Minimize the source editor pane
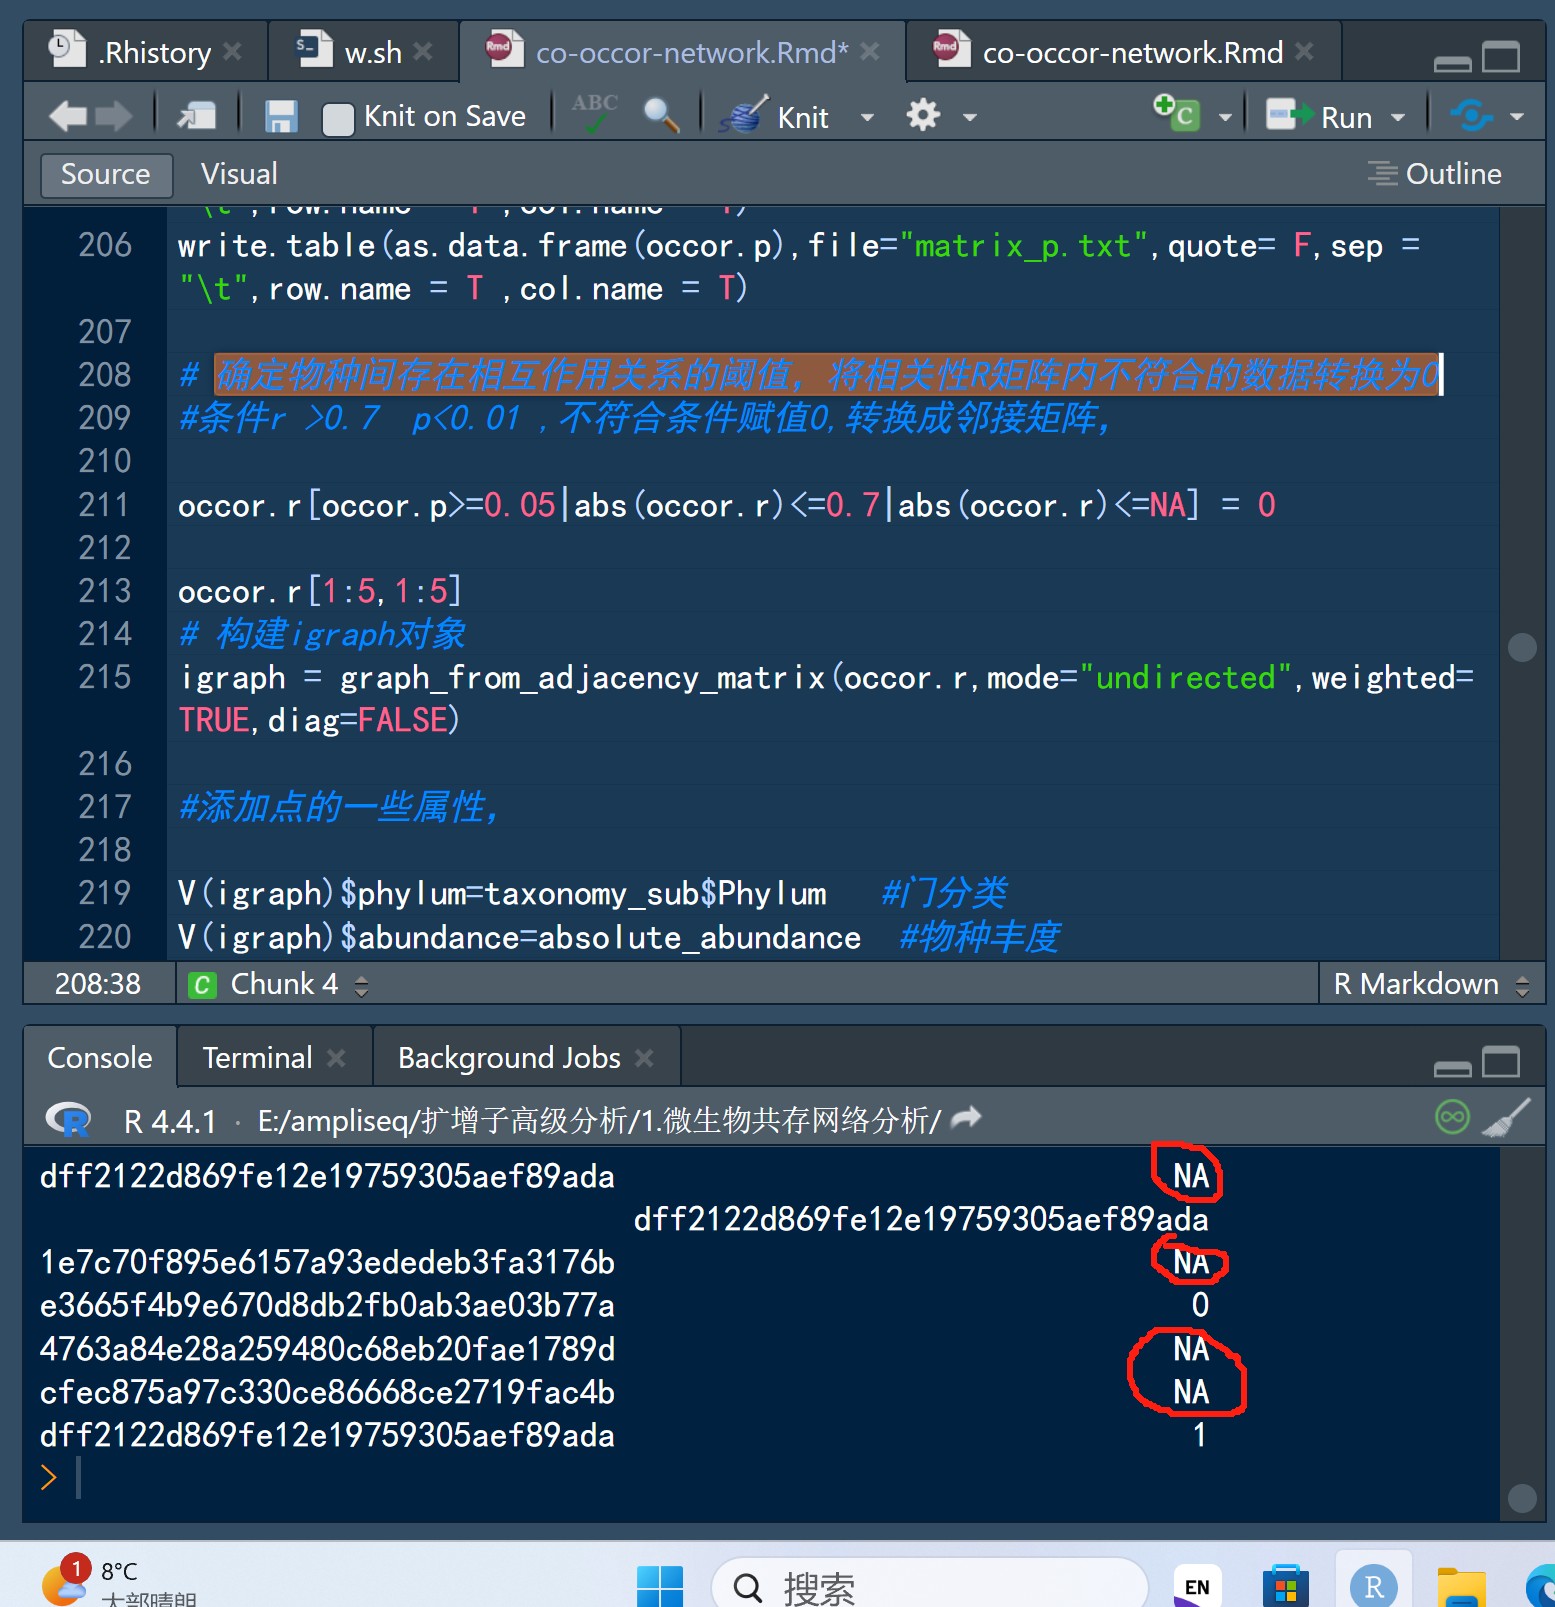 point(1452,63)
